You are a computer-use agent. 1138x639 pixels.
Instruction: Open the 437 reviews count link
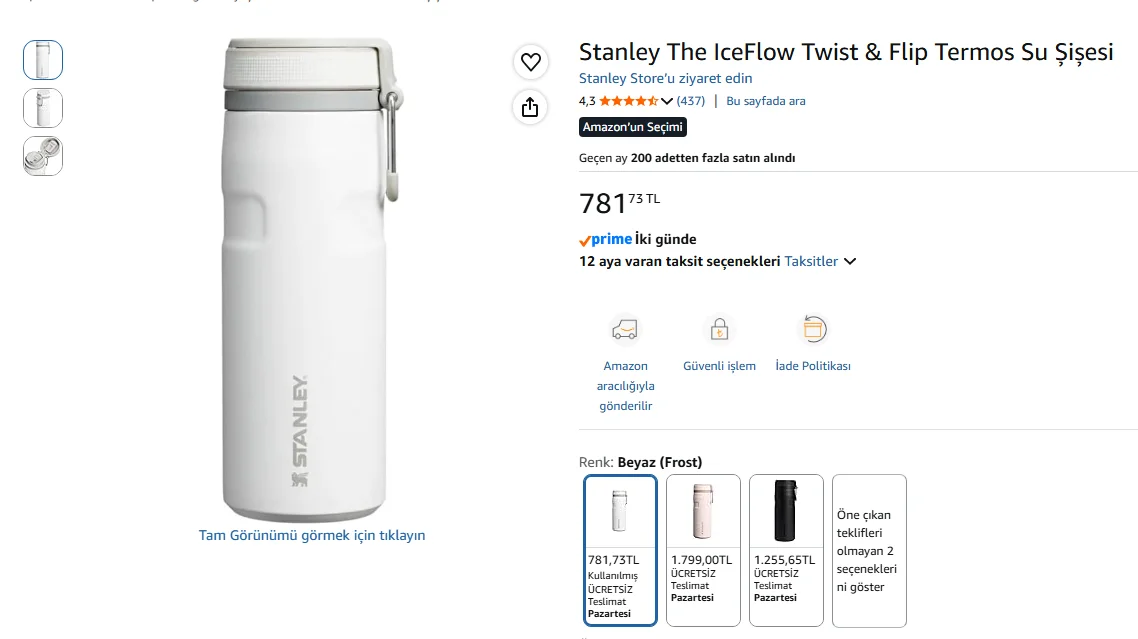691,101
